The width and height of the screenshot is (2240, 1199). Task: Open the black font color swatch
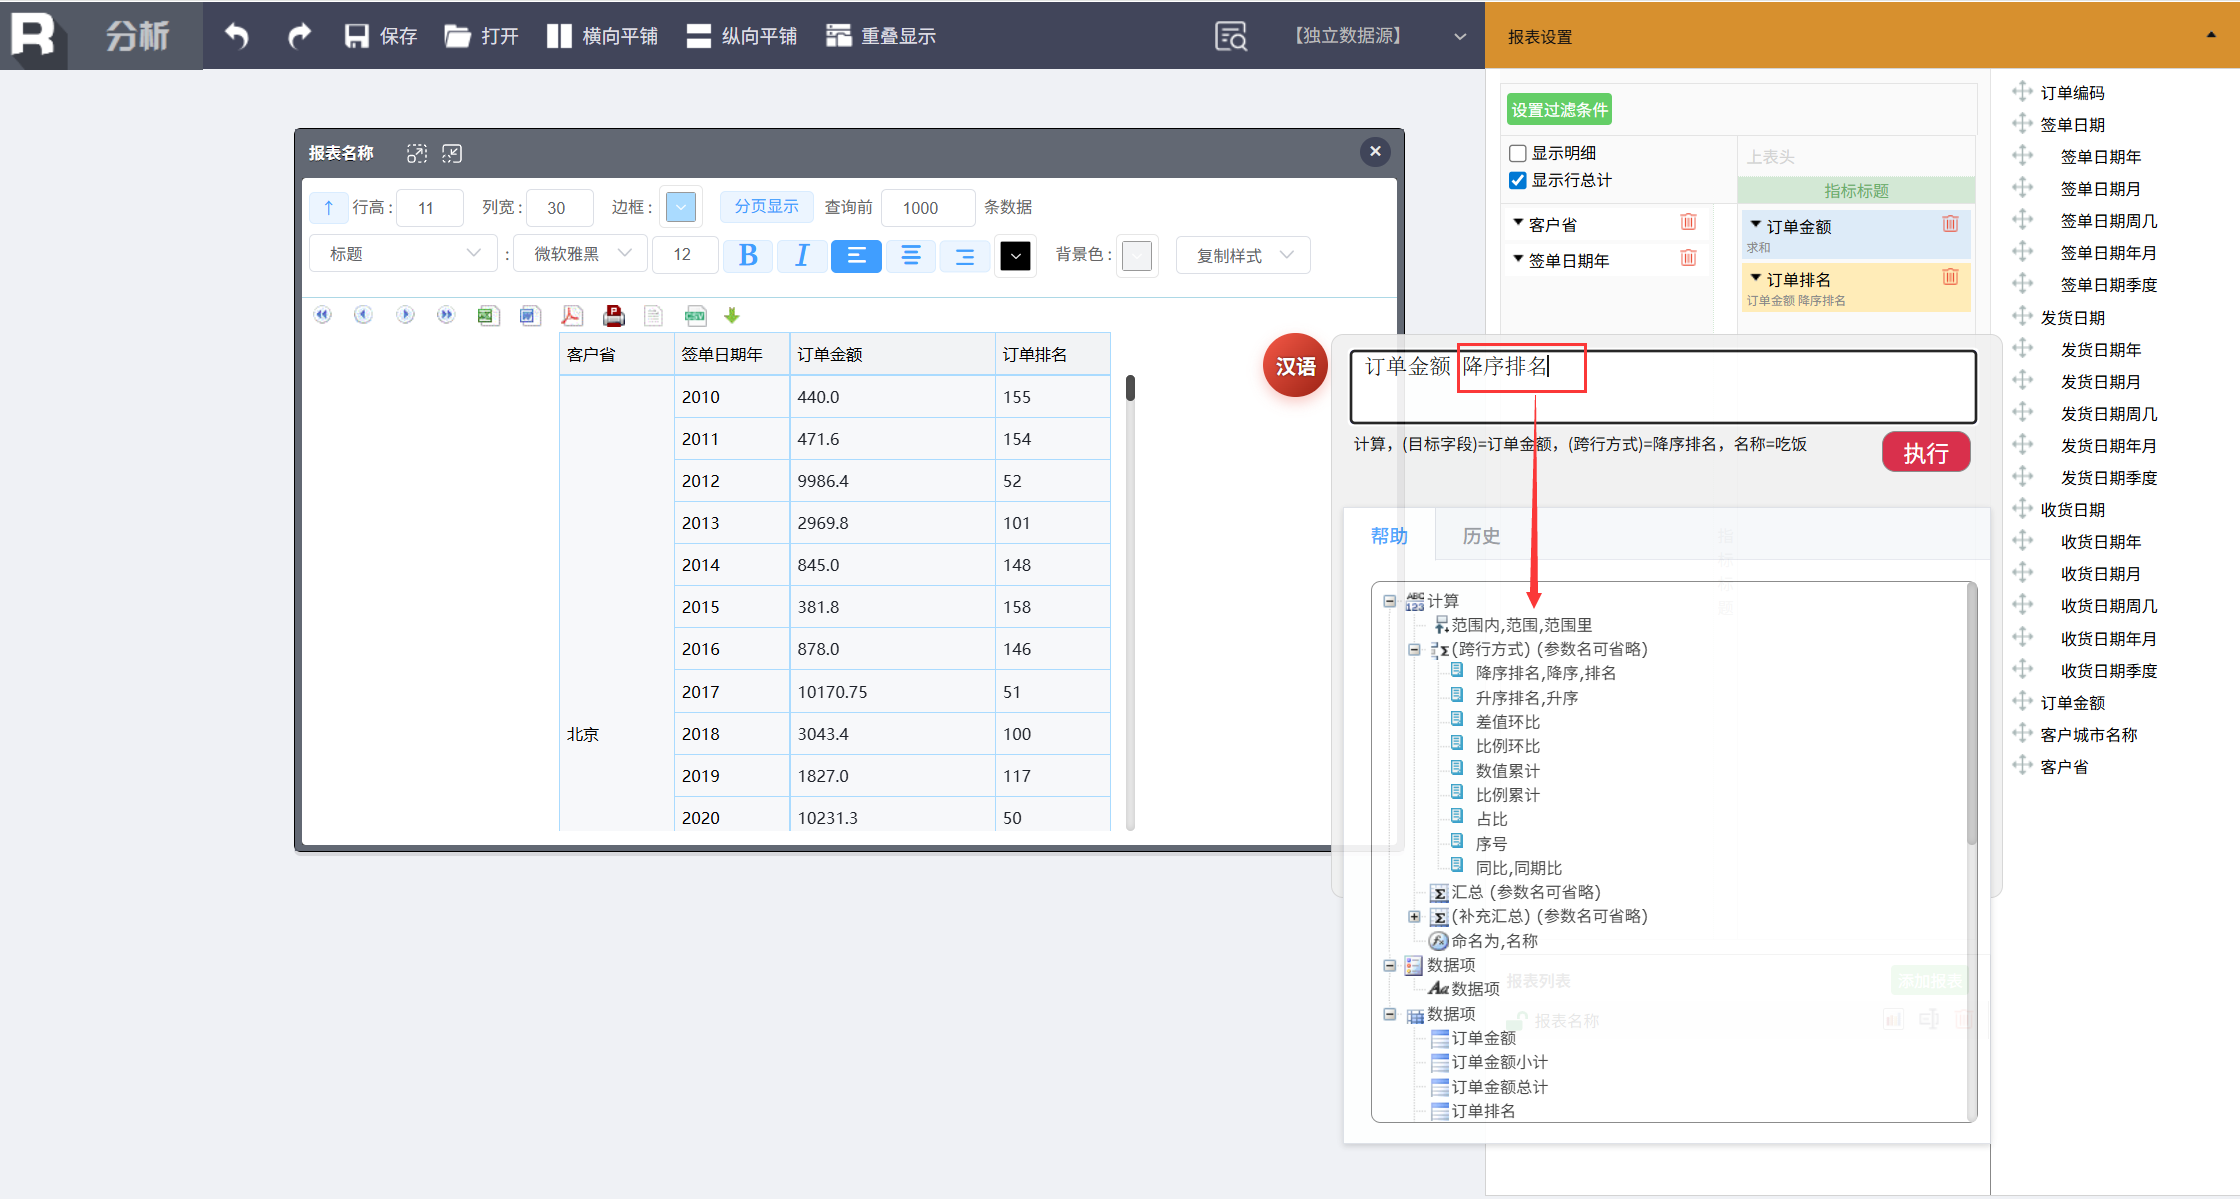tap(1015, 256)
